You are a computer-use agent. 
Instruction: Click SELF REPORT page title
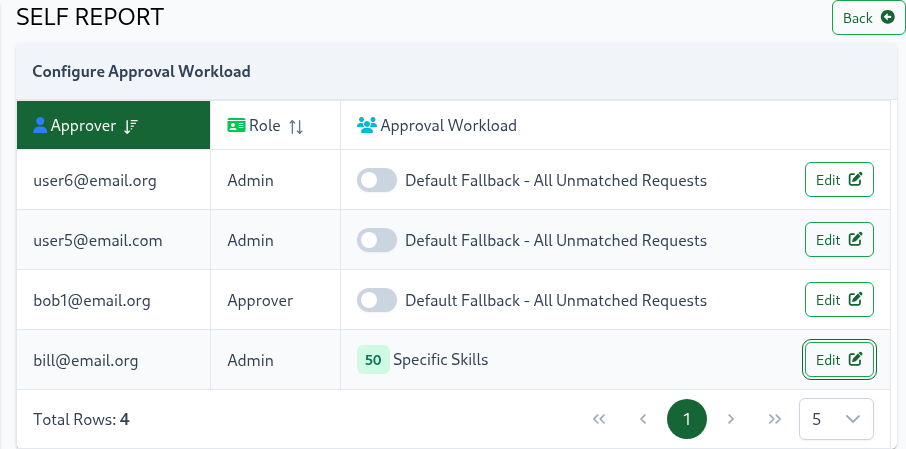[90, 17]
